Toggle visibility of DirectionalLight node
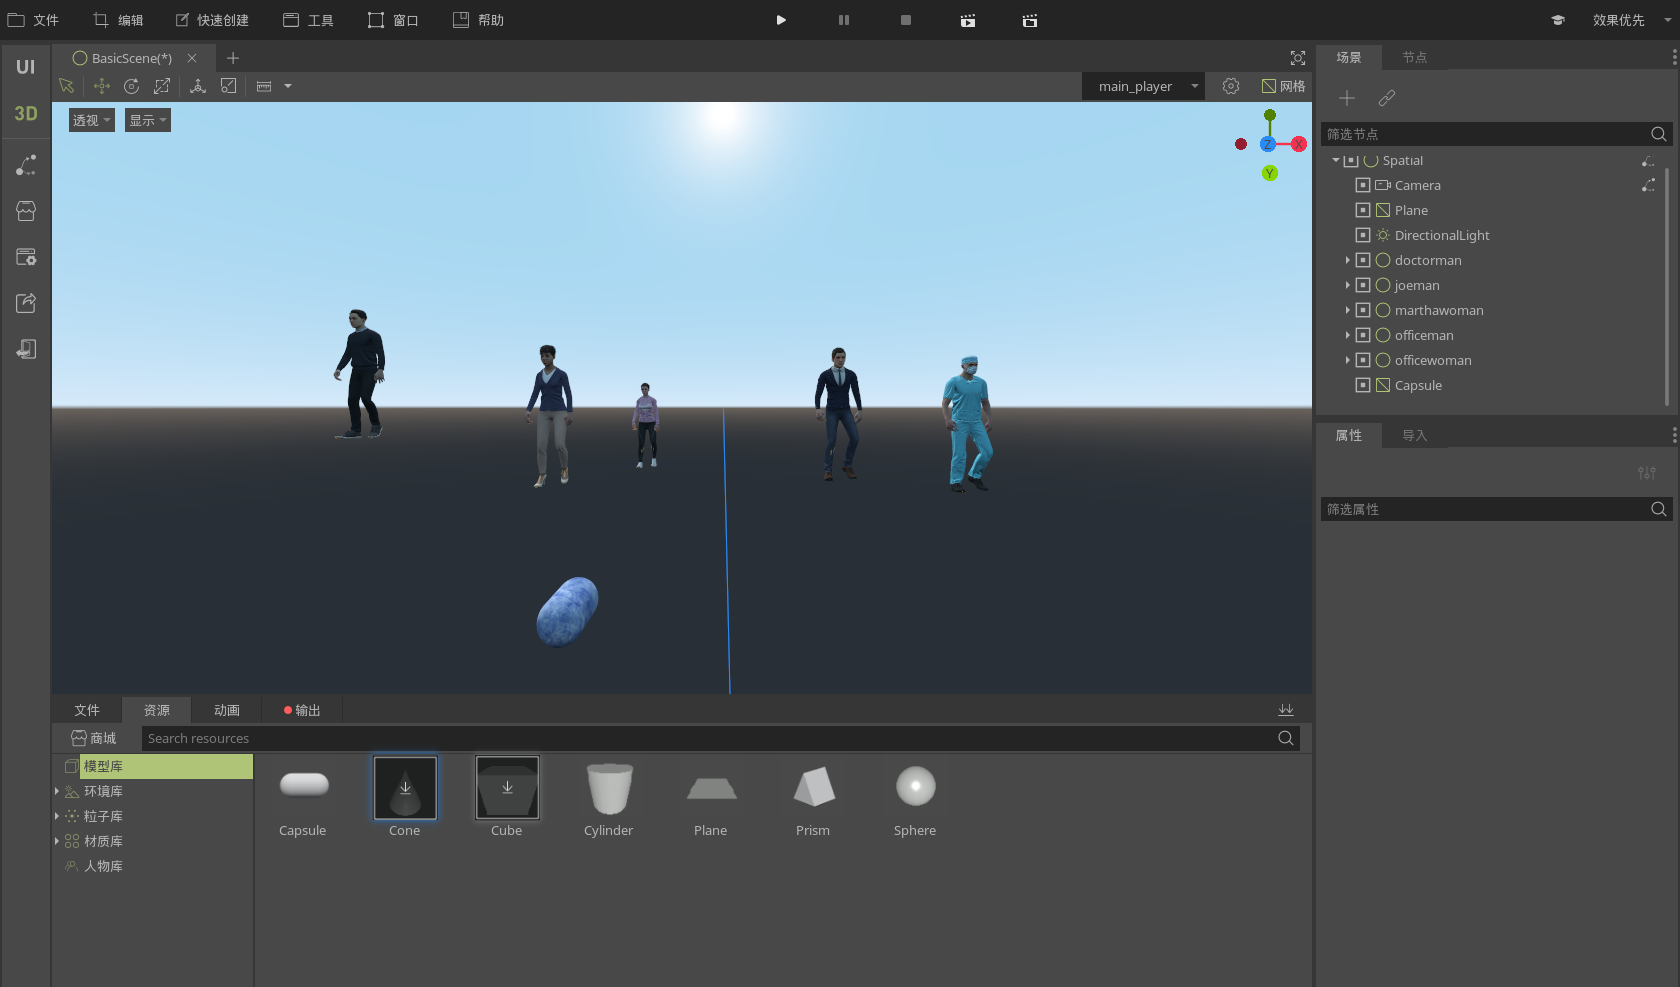 click(1362, 235)
